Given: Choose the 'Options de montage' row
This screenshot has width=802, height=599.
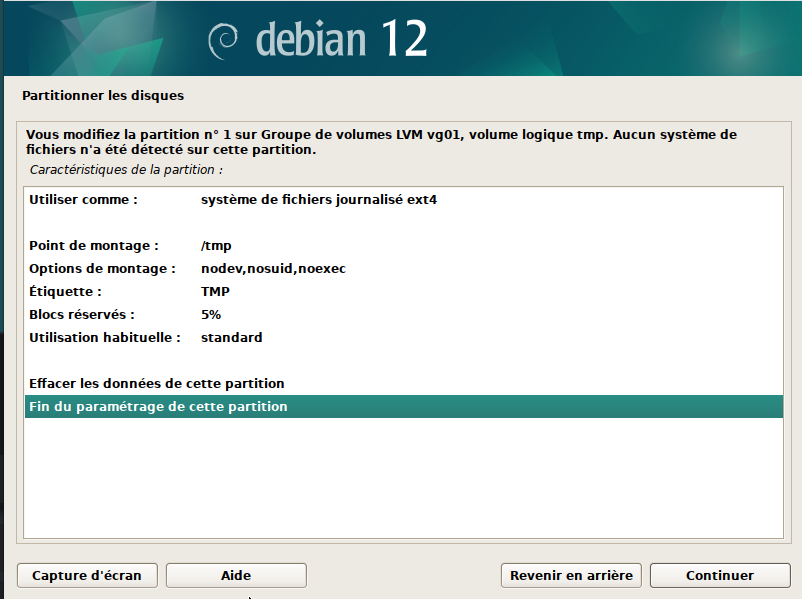Looking at the screenshot, I should (x=404, y=269).
